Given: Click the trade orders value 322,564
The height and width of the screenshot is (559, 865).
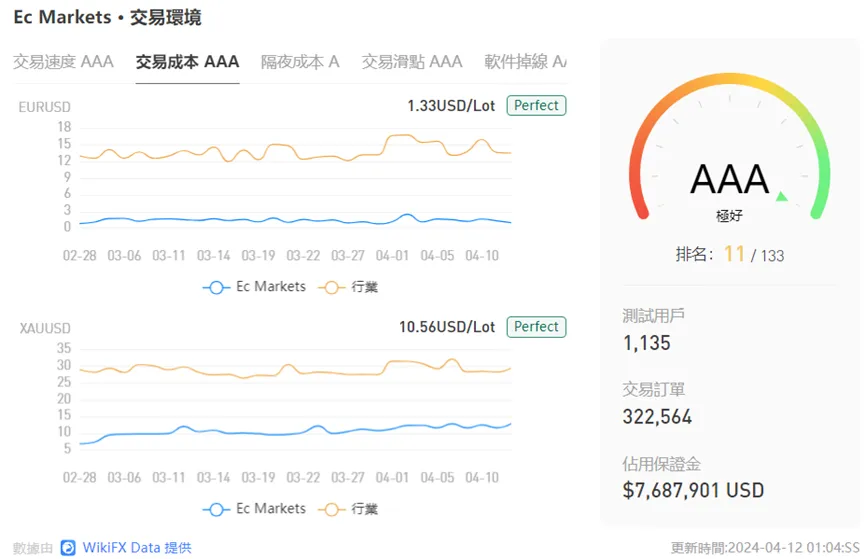Looking at the screenshot, I should (657, 417).
